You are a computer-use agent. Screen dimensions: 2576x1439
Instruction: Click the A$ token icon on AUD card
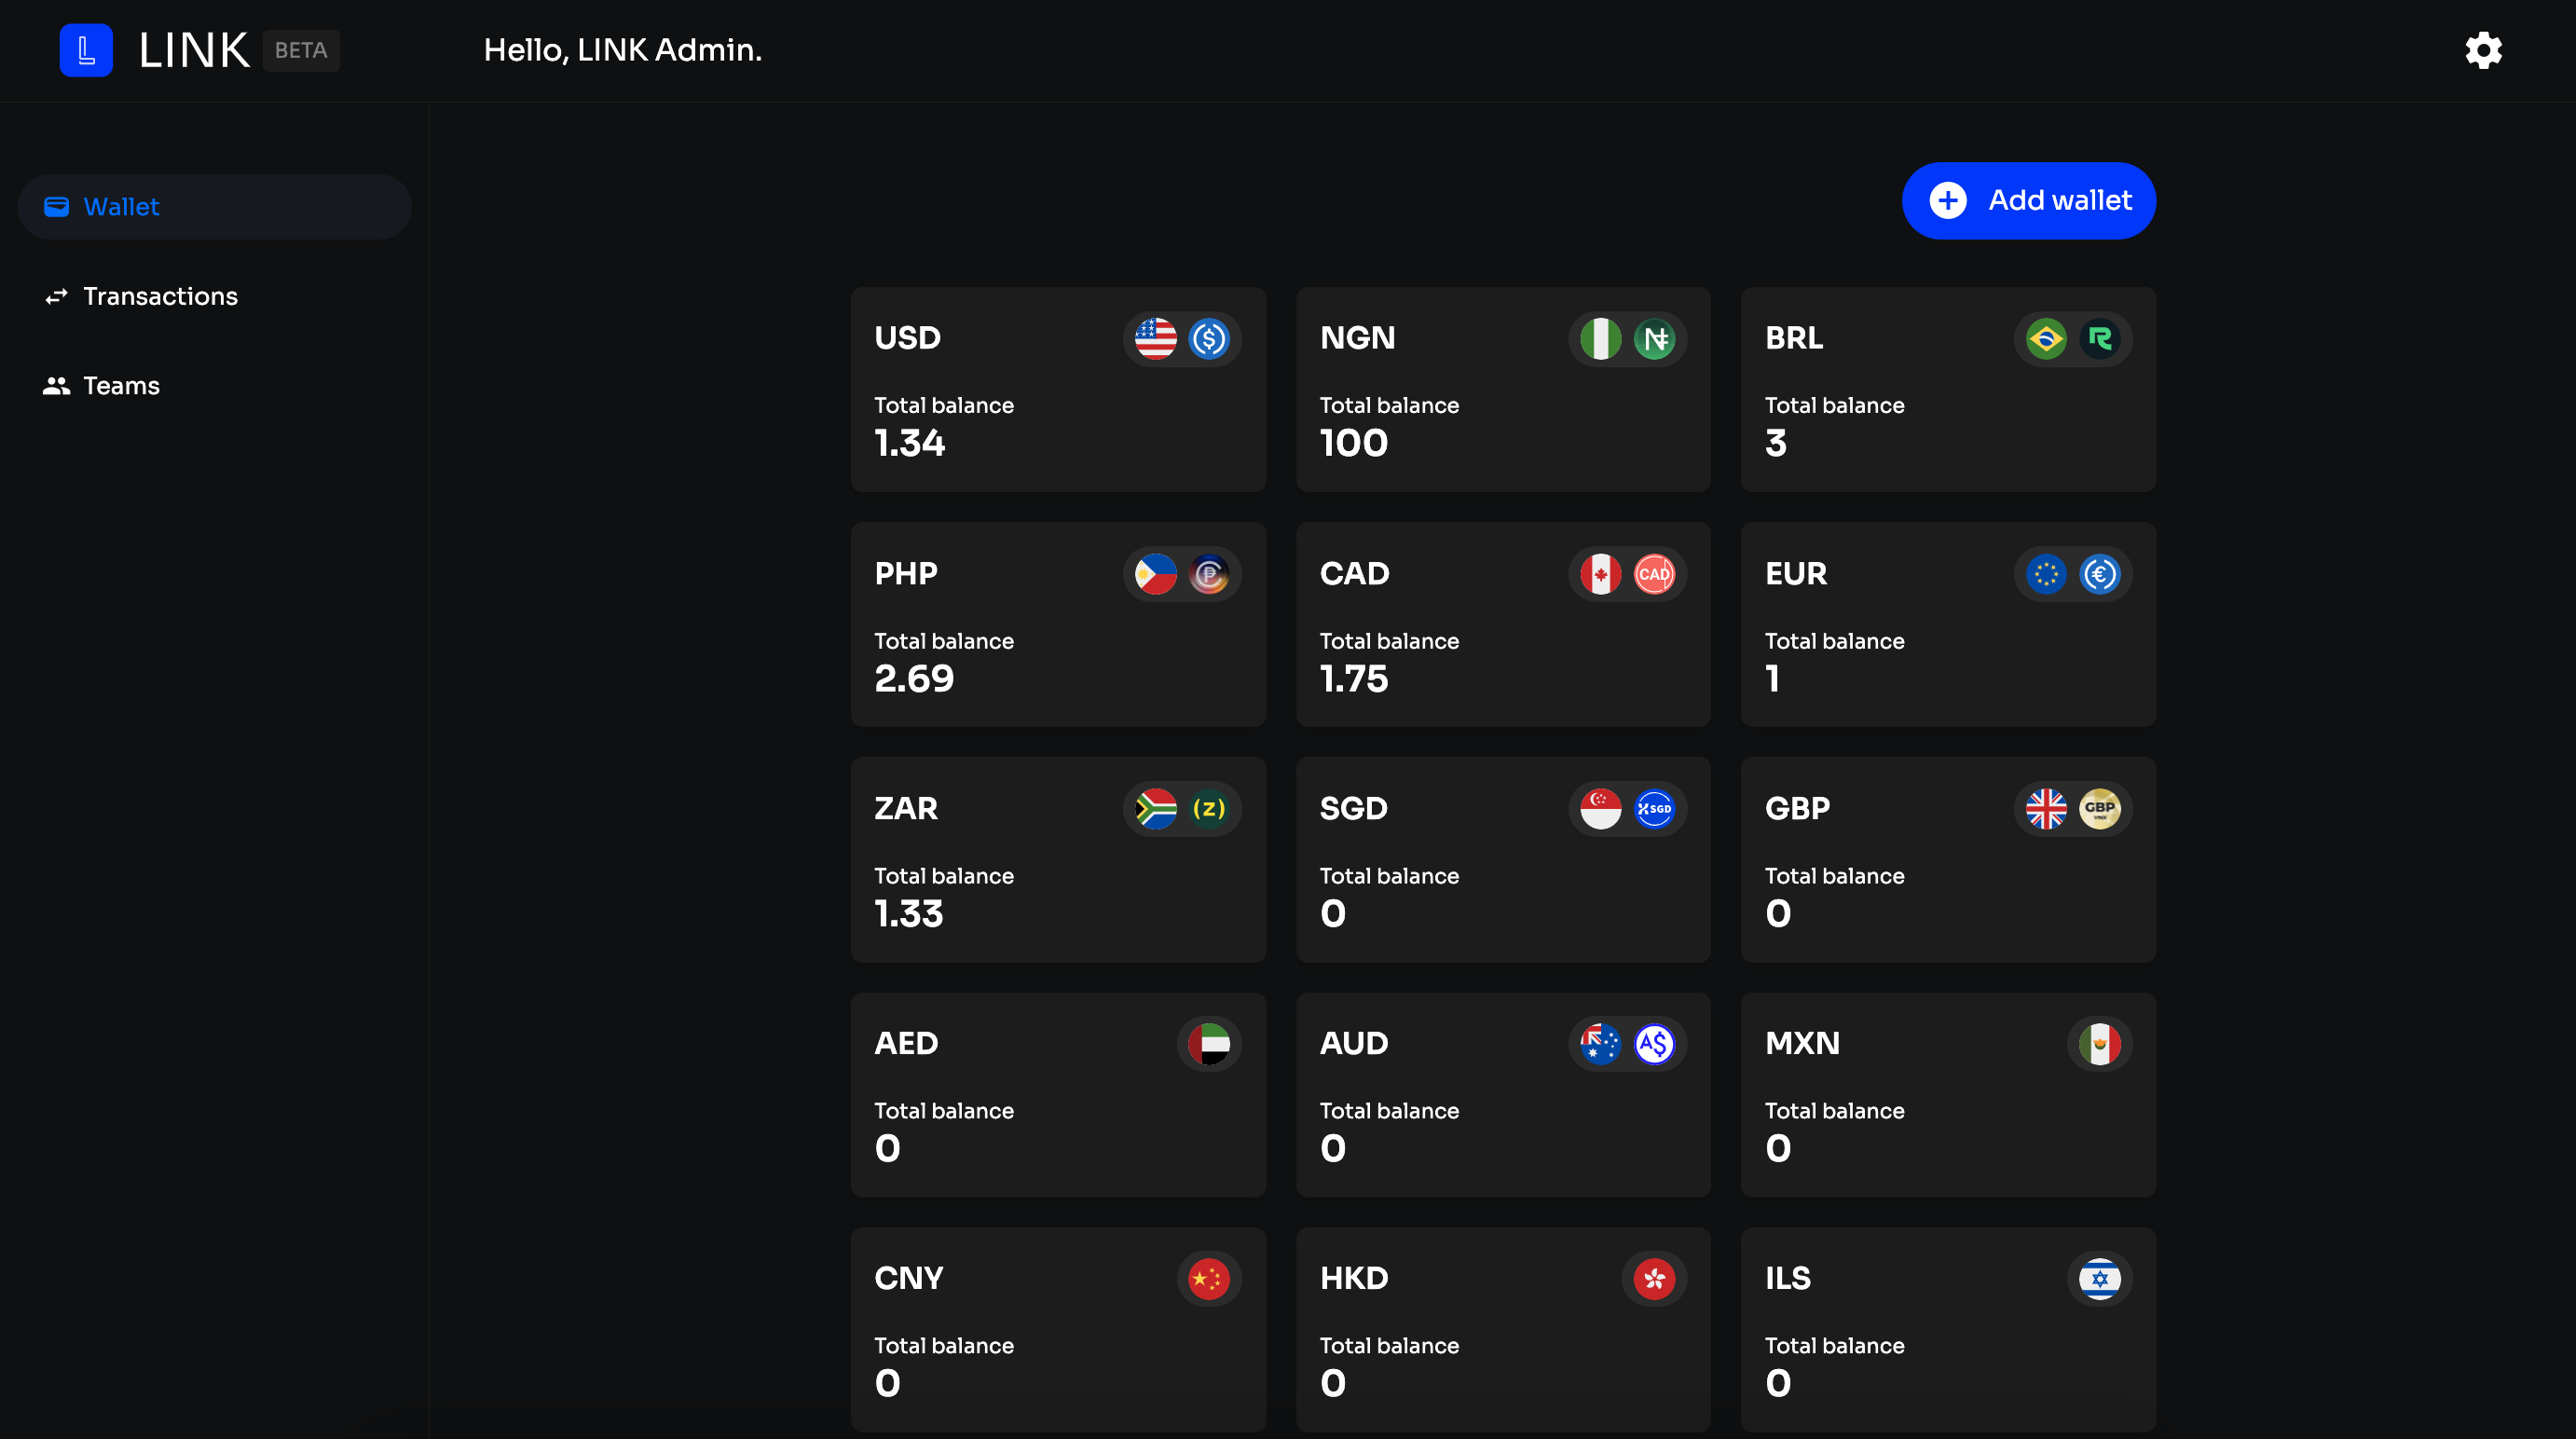1654,1044
